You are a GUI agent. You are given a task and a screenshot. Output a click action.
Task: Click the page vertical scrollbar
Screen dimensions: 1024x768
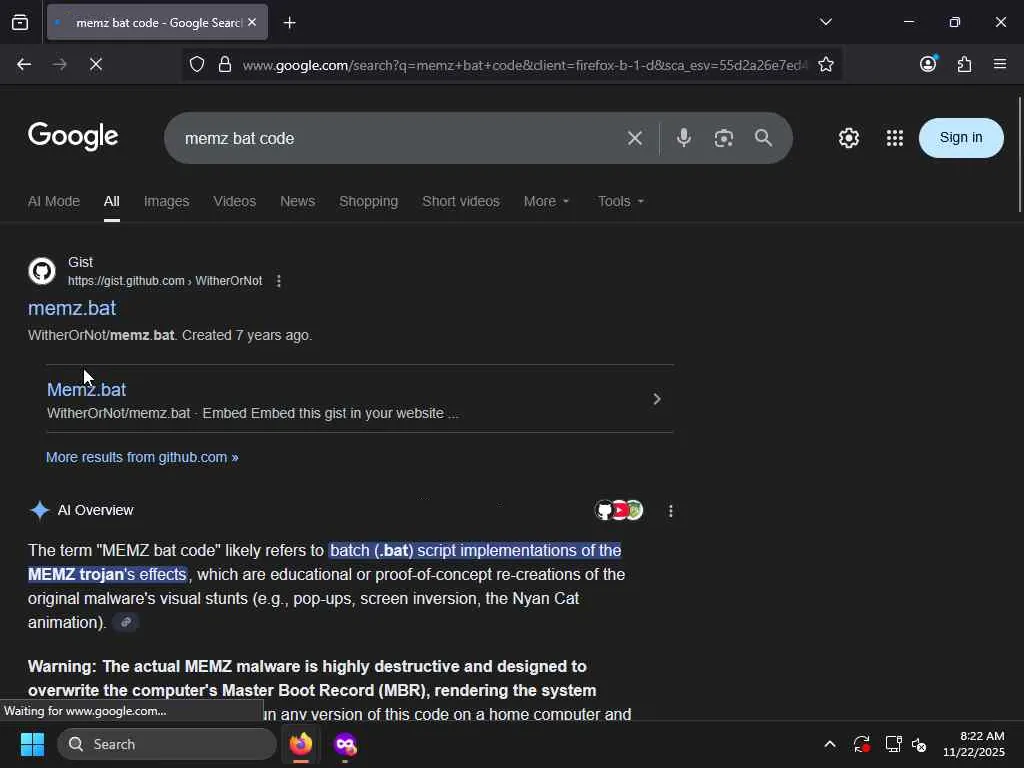coord(1019,155)
